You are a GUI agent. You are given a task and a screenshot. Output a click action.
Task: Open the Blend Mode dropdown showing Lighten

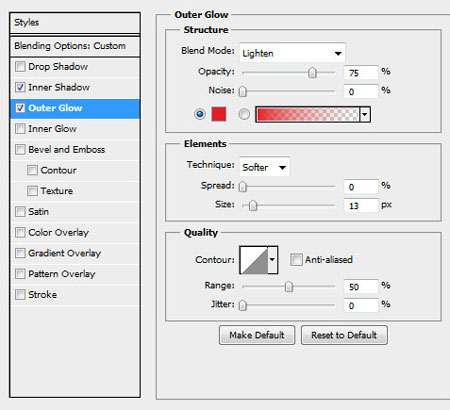[x=292, y=53]
